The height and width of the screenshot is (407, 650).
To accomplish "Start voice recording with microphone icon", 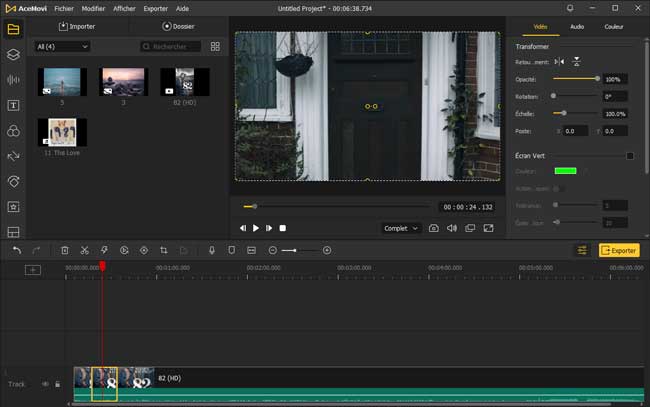I will coord(212,250).
